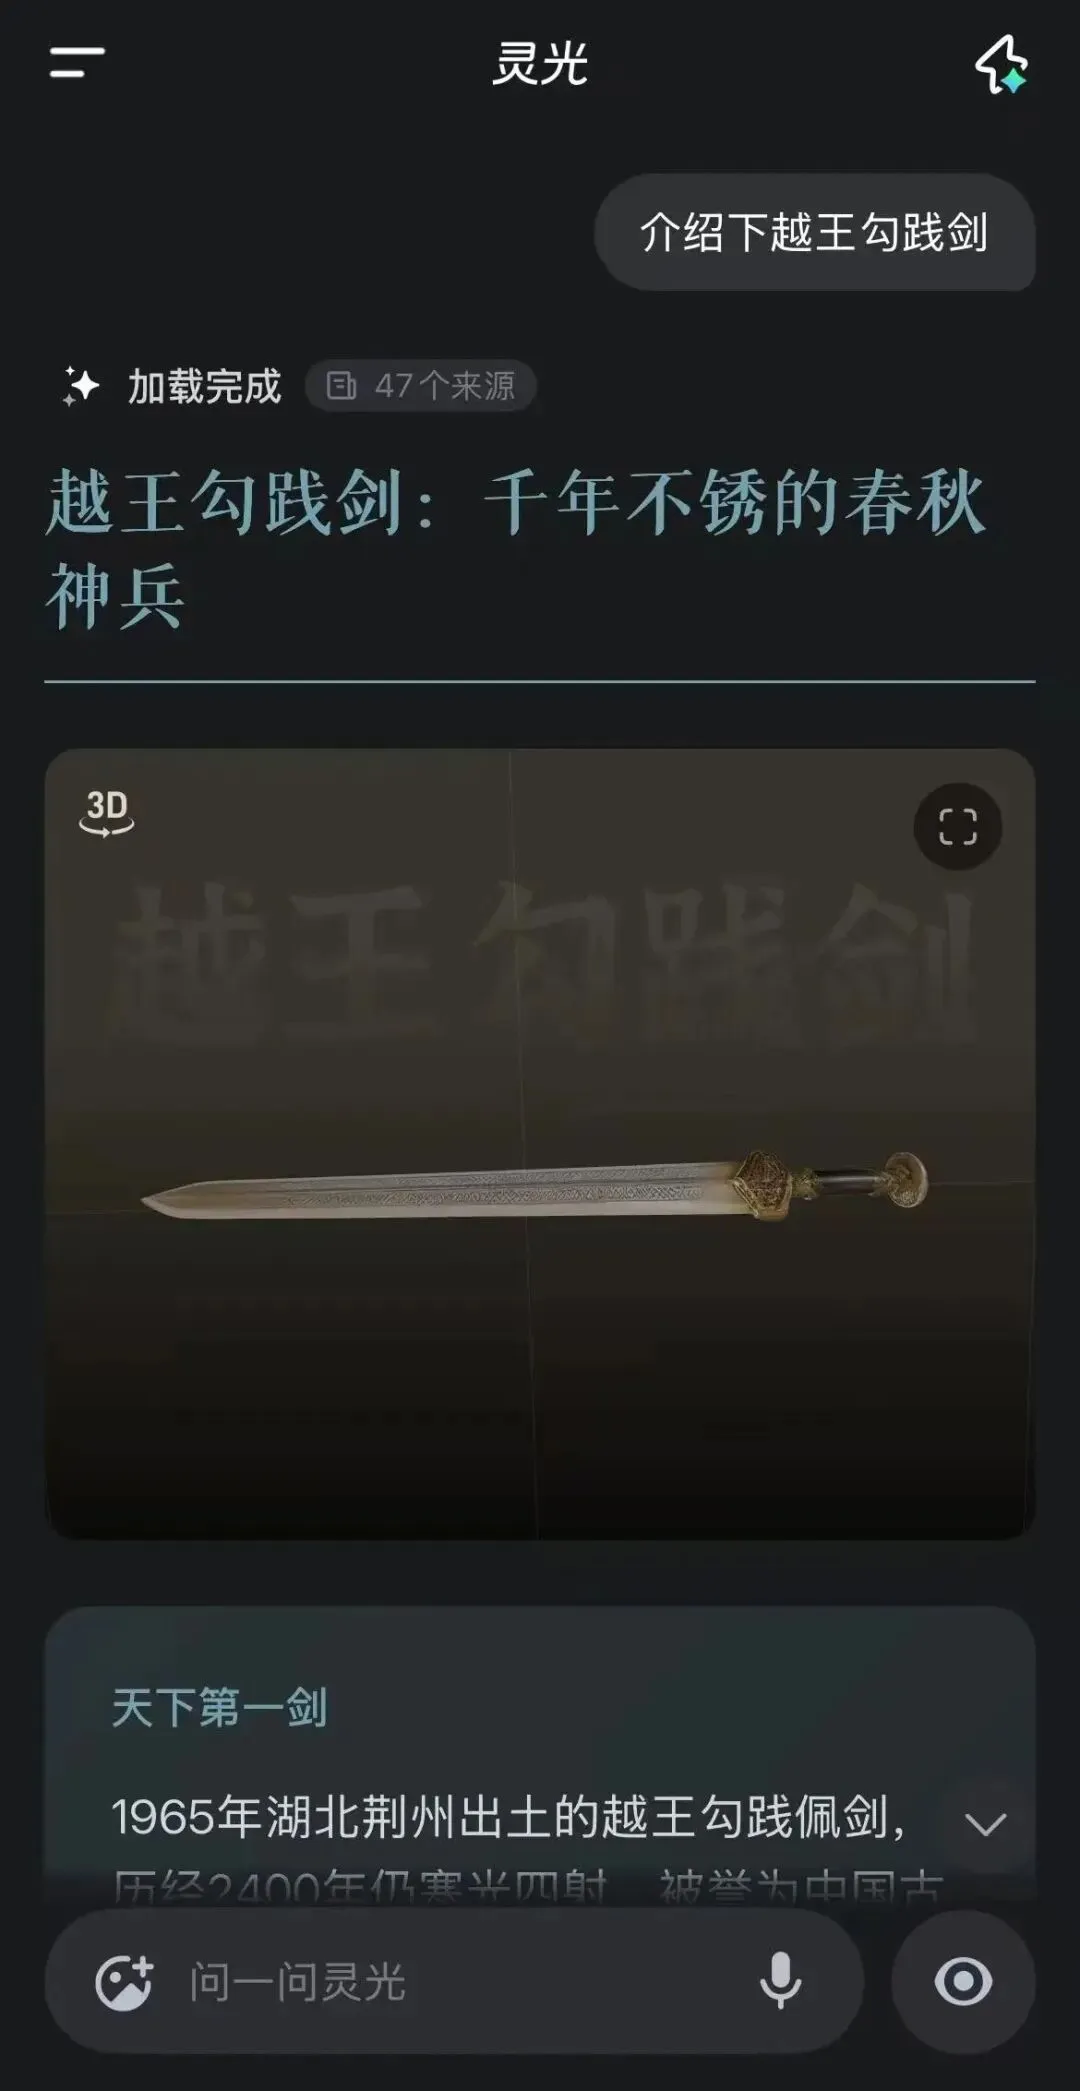Tap the 灵光 title in header
The image size is (1080, 2091).
[x=540, y=64]
